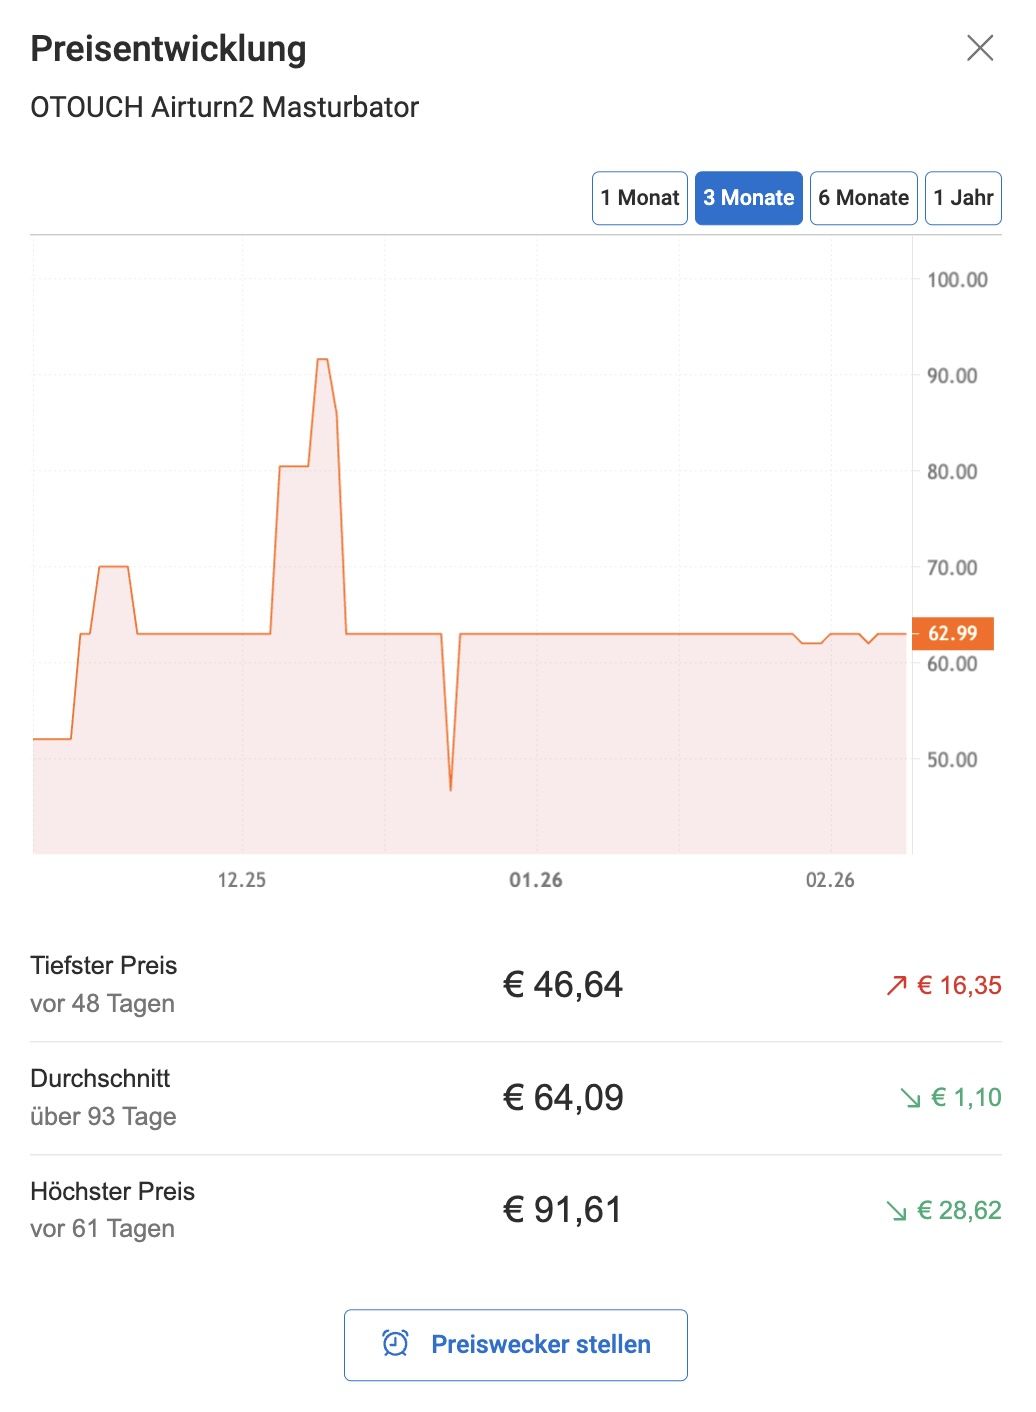Click the 12.25 date label on the axis

[242, 880]
